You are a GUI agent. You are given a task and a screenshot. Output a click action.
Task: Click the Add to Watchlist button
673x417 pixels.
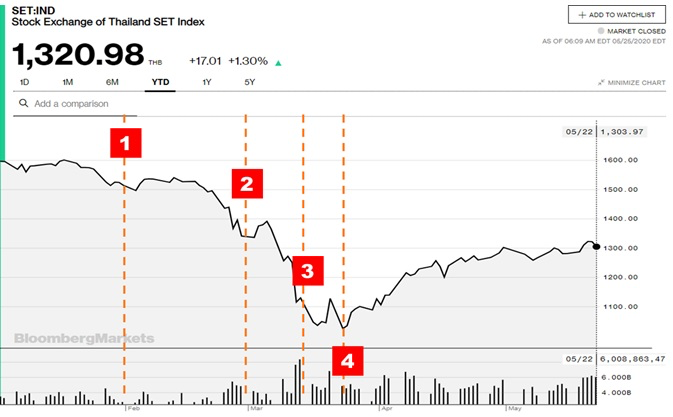617,15
